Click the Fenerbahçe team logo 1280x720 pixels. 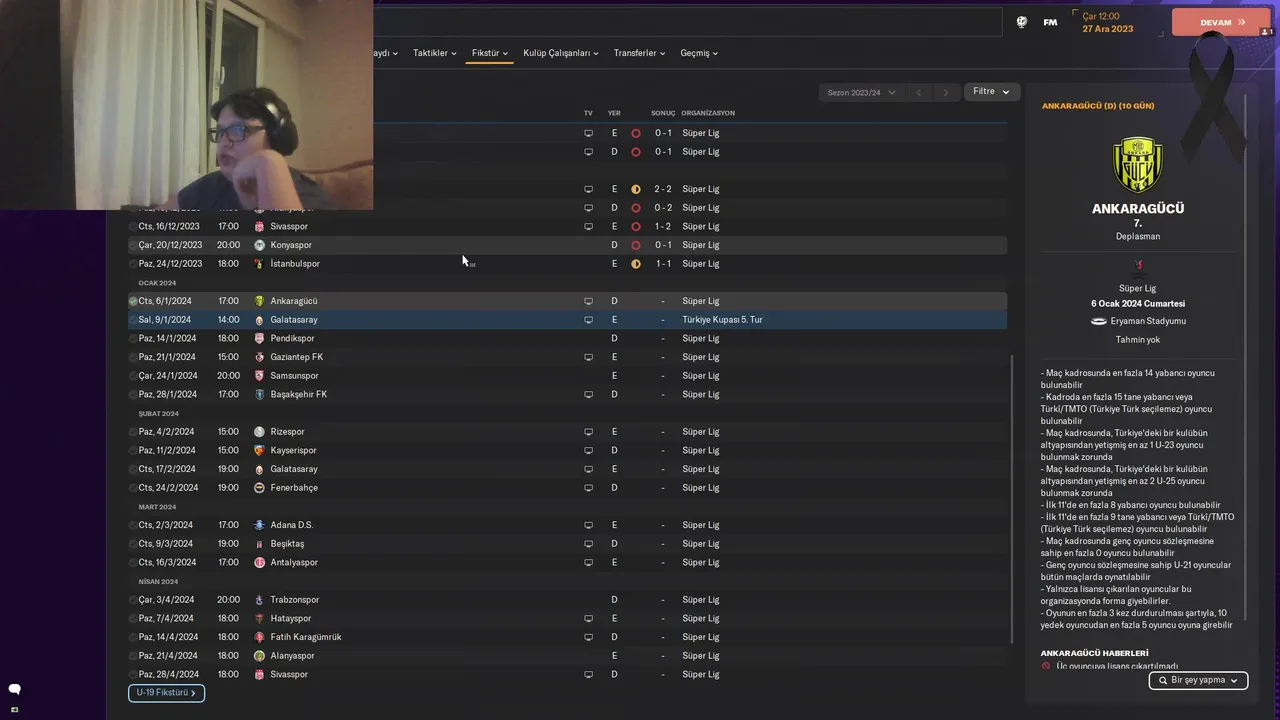point(259,488)
